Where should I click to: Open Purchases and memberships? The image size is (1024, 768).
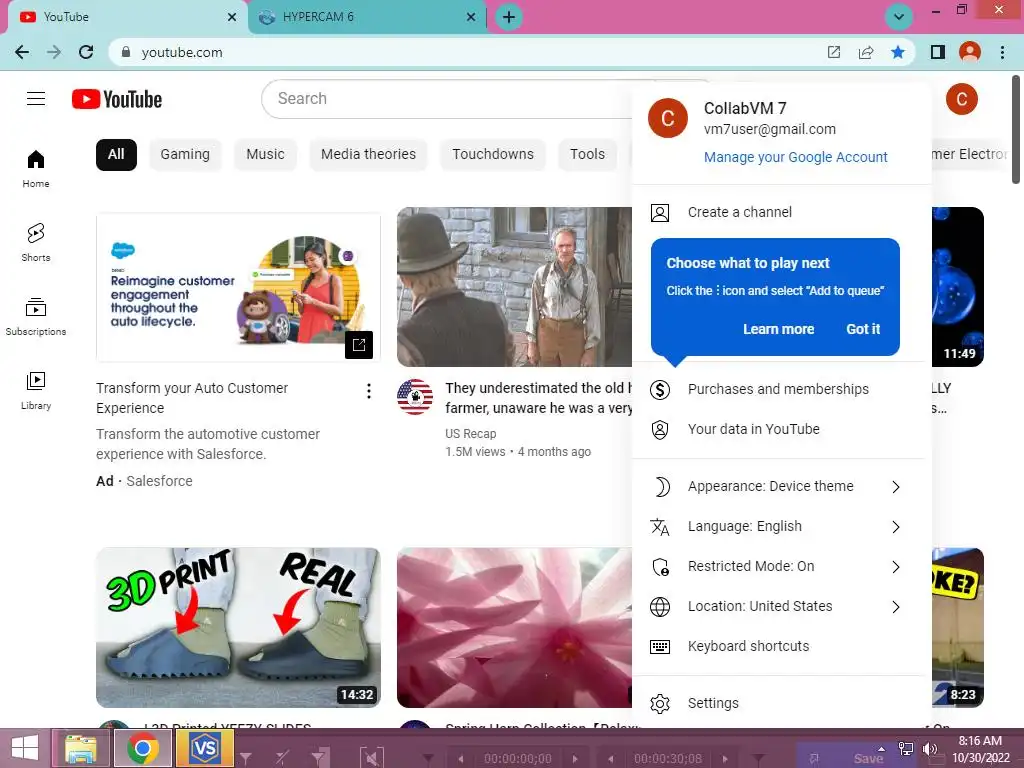782,389
